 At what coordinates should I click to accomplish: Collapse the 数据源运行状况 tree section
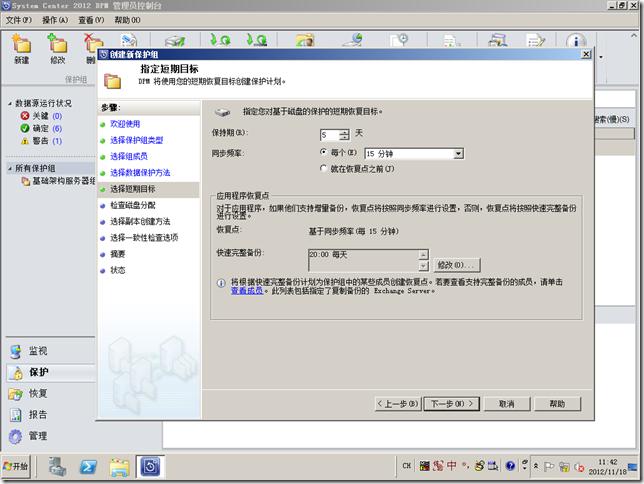[x=9, y=104]
